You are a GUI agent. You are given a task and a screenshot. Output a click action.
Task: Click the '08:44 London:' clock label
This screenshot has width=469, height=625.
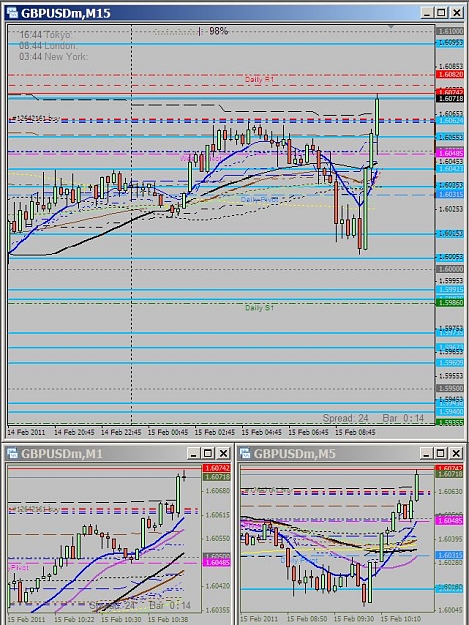pyautogui.click(x=48, y=46)
